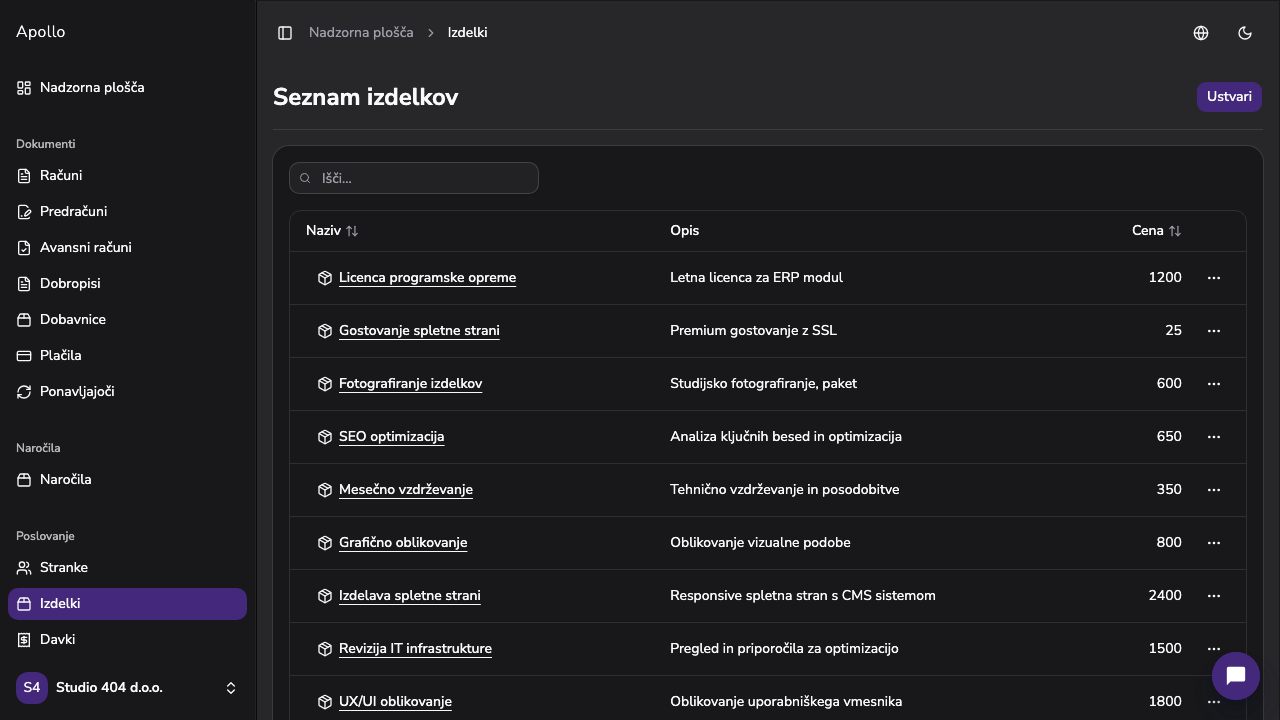Click the package icon beside Fotografiranje izdelkov
This screenshot has width=1280, height=720.
pos(325,384)
